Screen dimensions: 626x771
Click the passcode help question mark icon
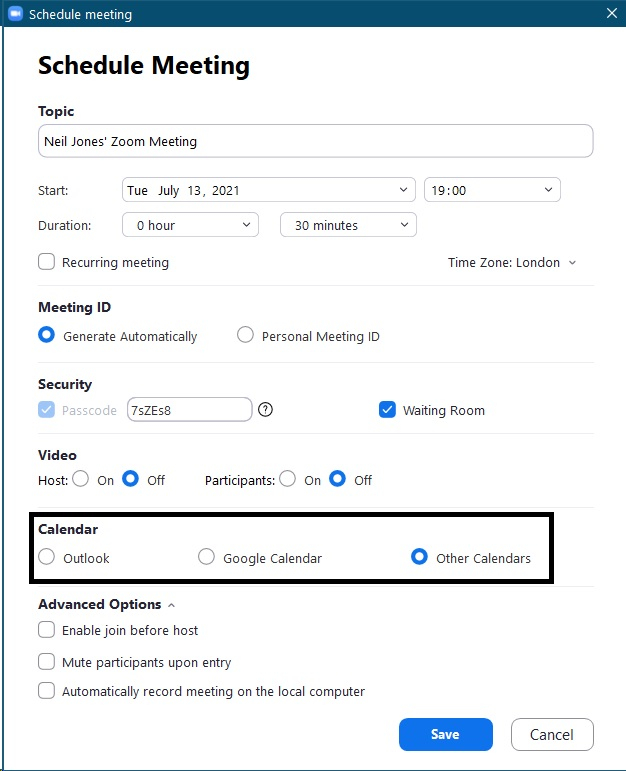[x=266, y=410]
